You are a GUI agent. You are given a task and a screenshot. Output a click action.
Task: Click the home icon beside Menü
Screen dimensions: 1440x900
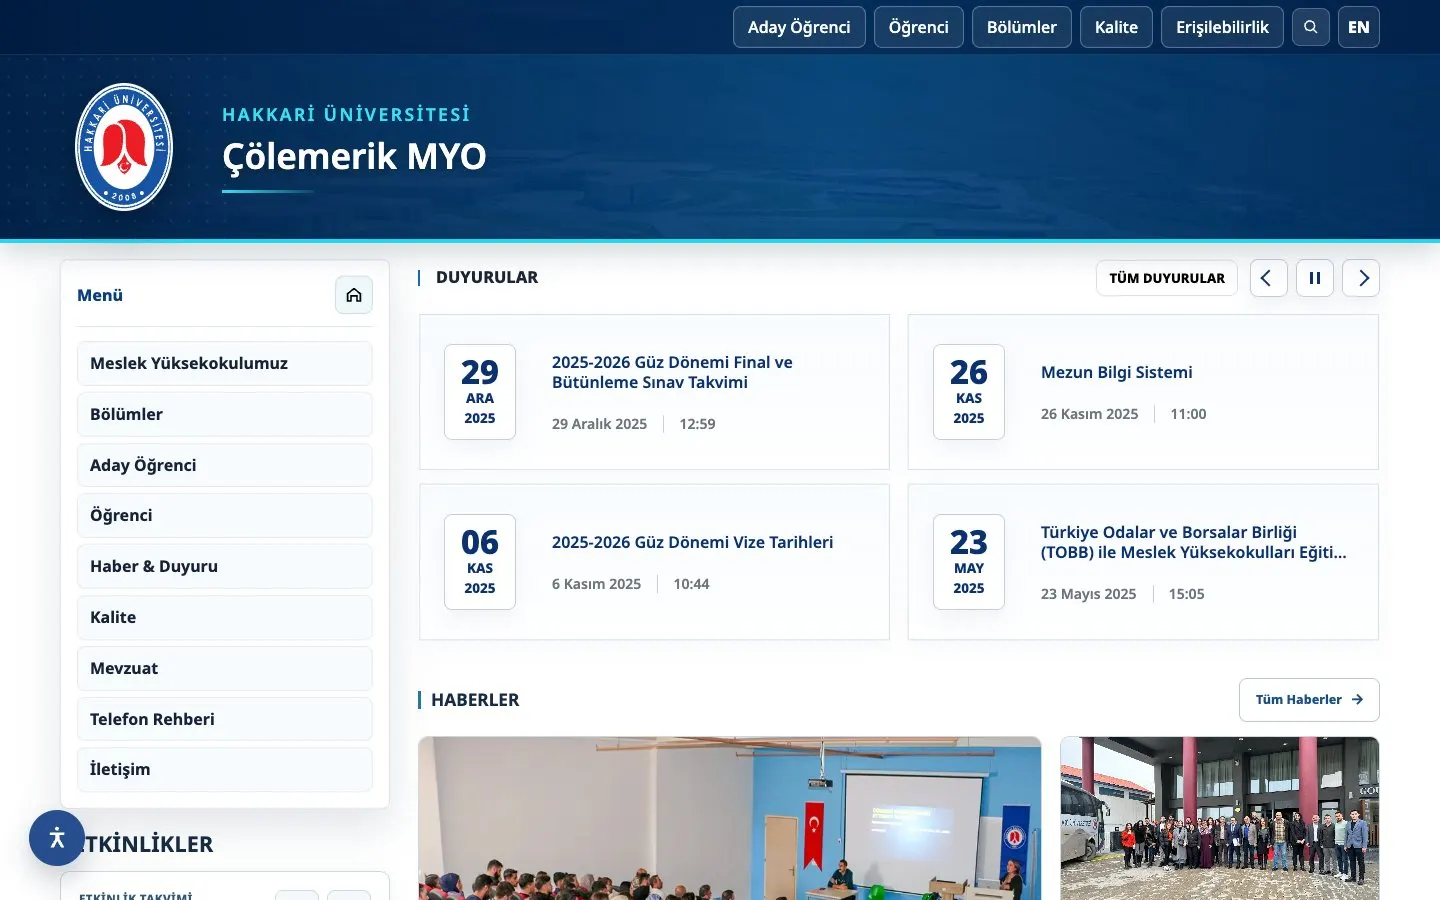click(x=354, y=295)
